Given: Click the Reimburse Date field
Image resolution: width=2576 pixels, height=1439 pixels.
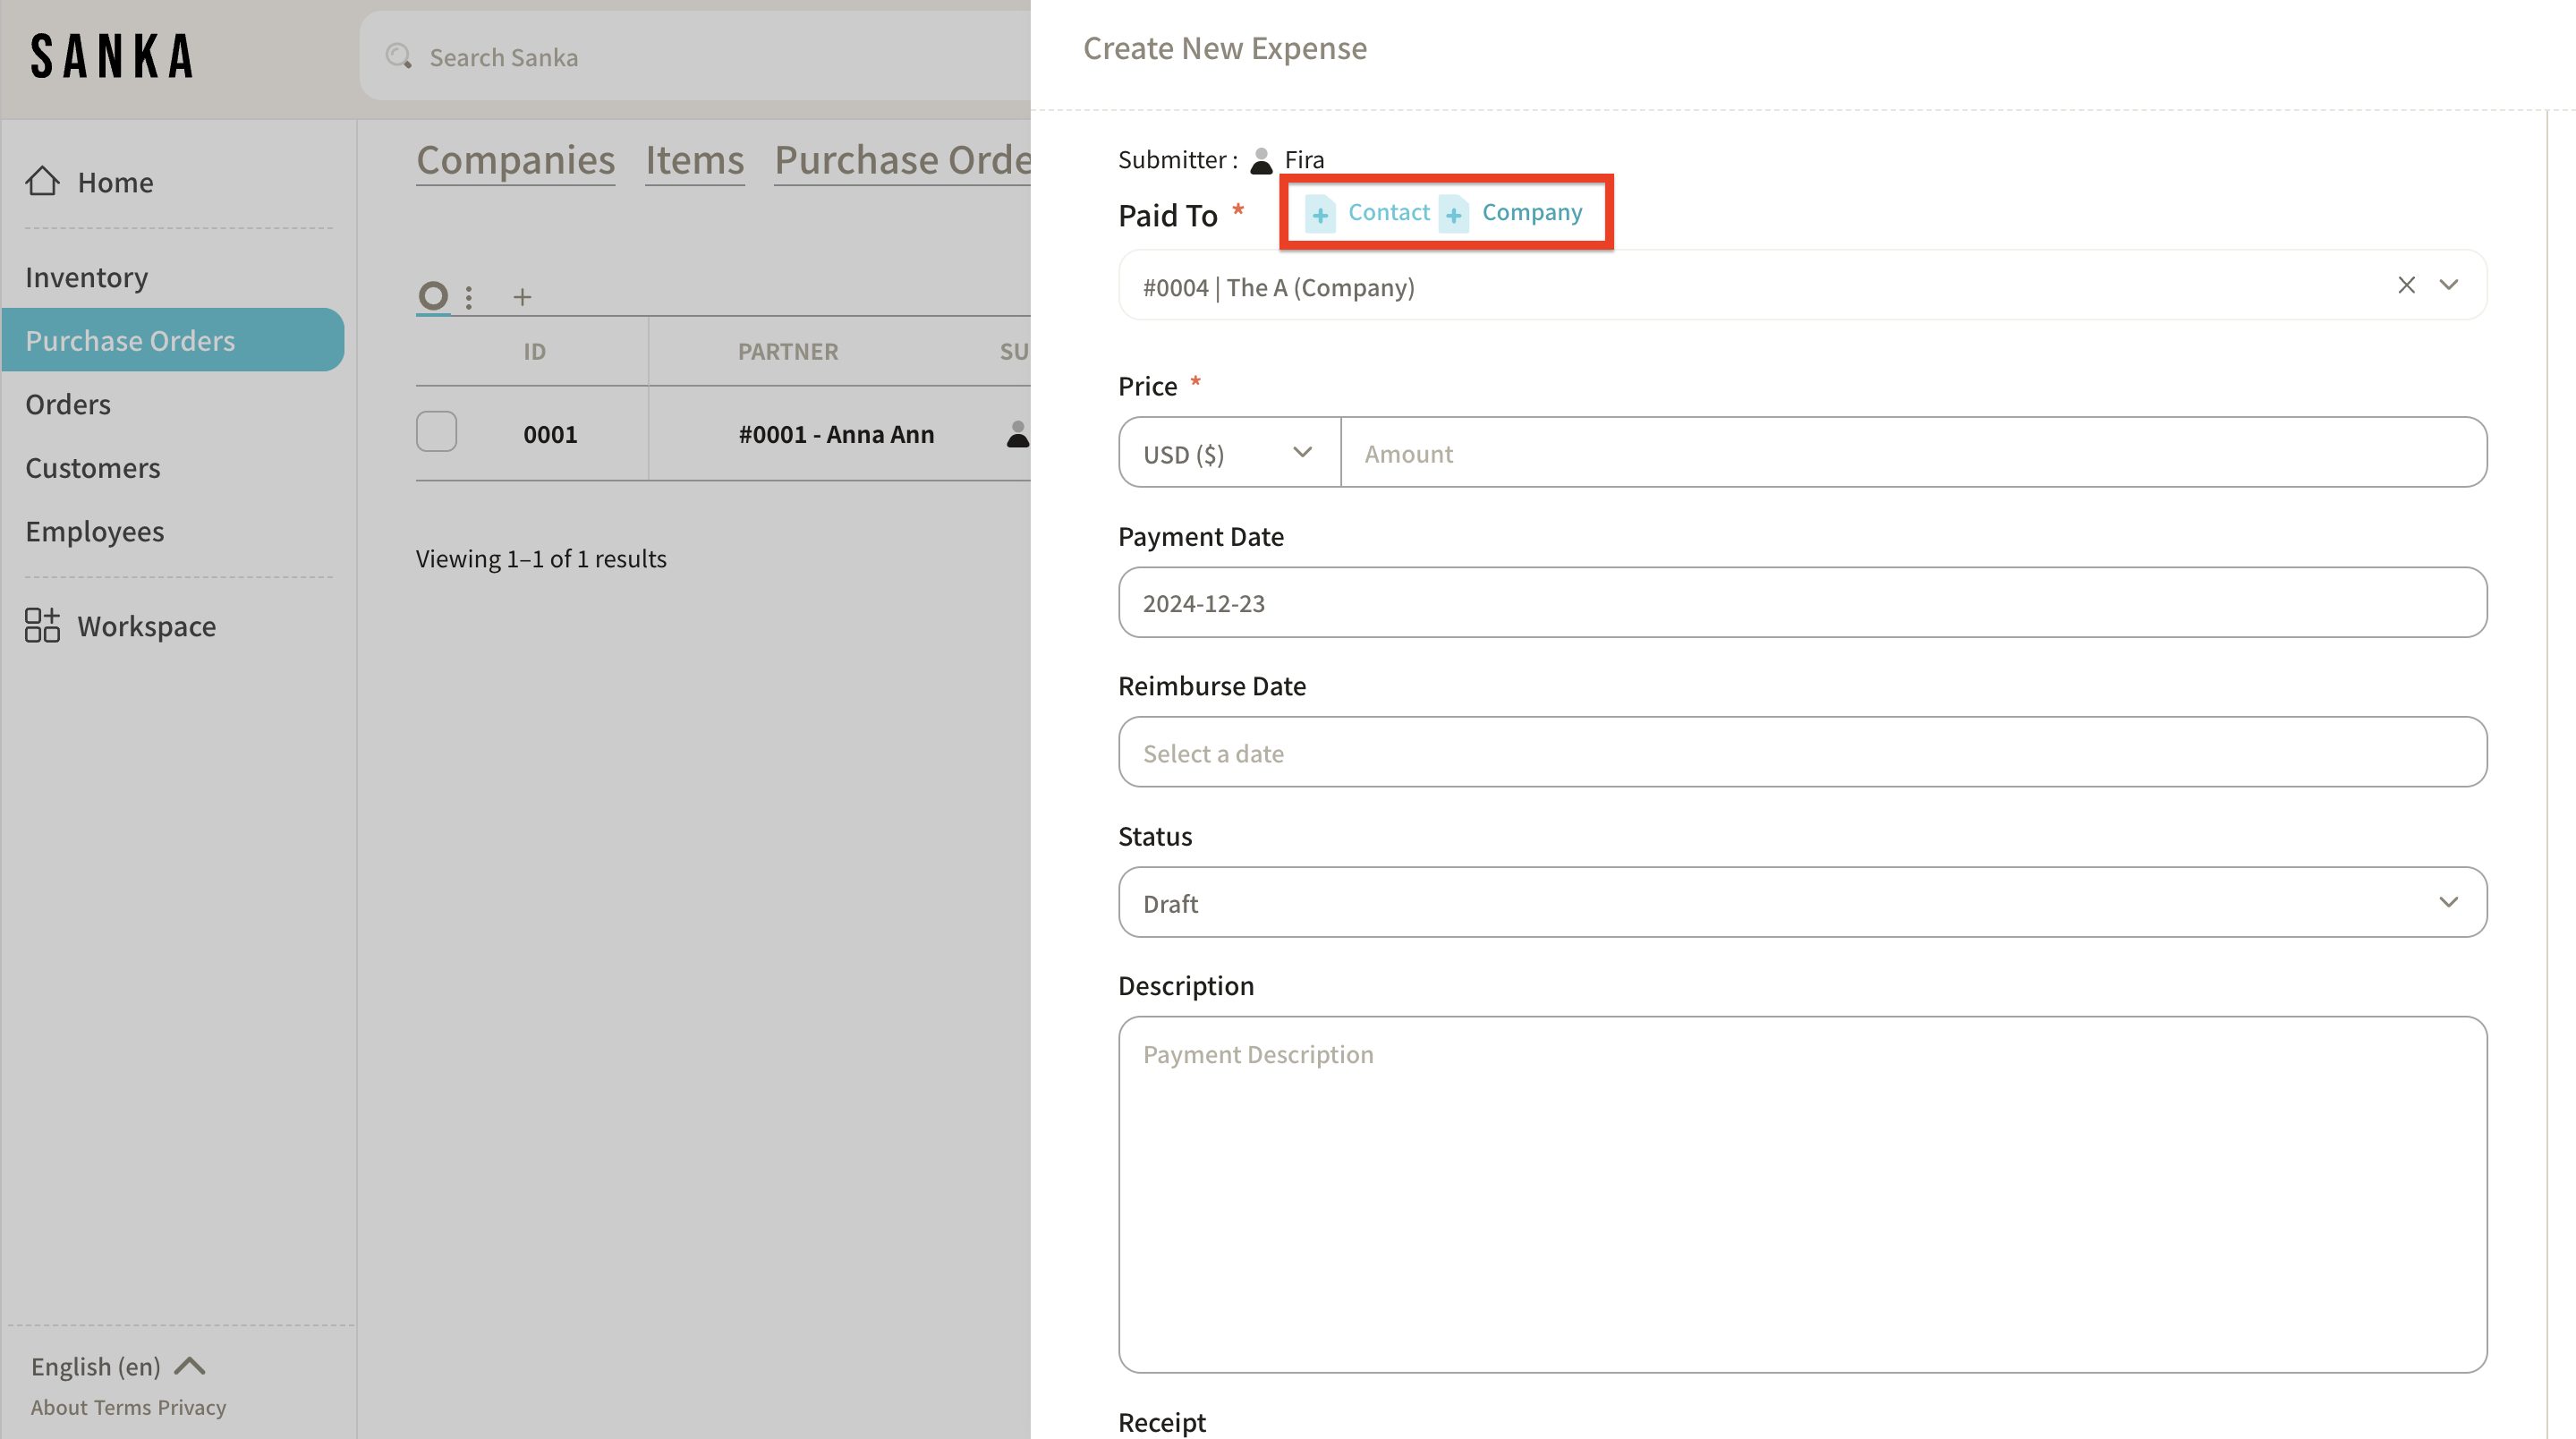Looking at the screenshot, I should pyautogui.click(x=1802, y=752).
